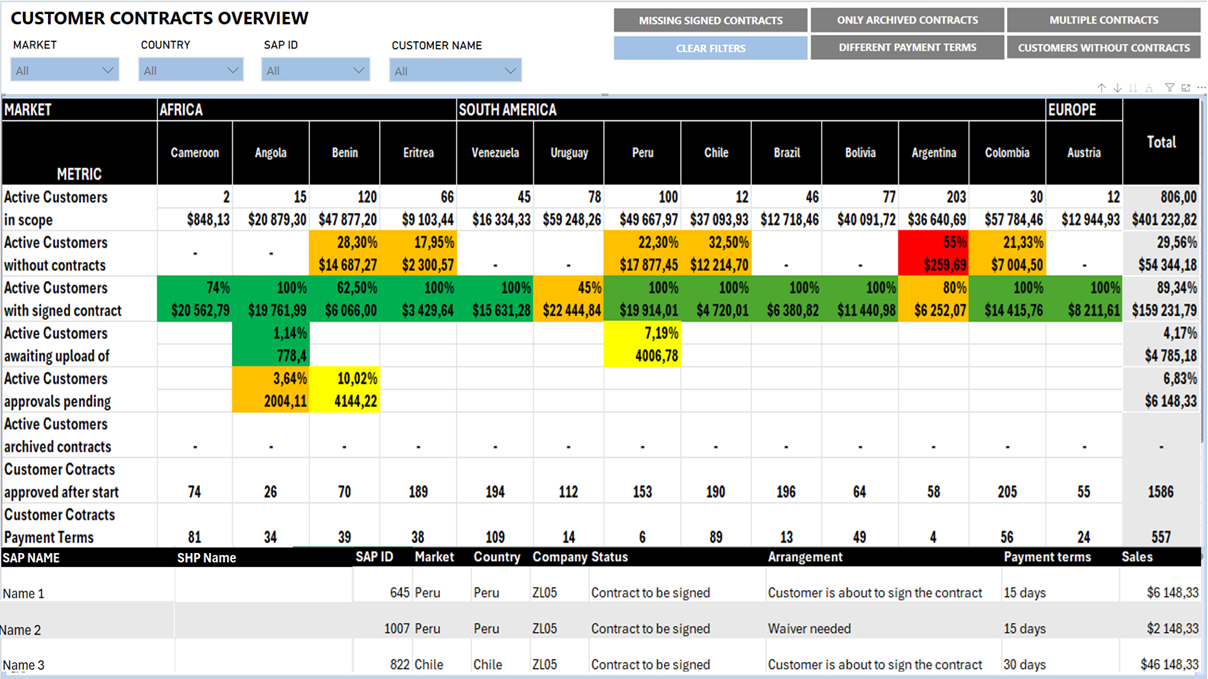The height and width of the screenshot is (679, 1208).
Task: Click the Multiple Contracts button
Action: [x=1103, y=20]
